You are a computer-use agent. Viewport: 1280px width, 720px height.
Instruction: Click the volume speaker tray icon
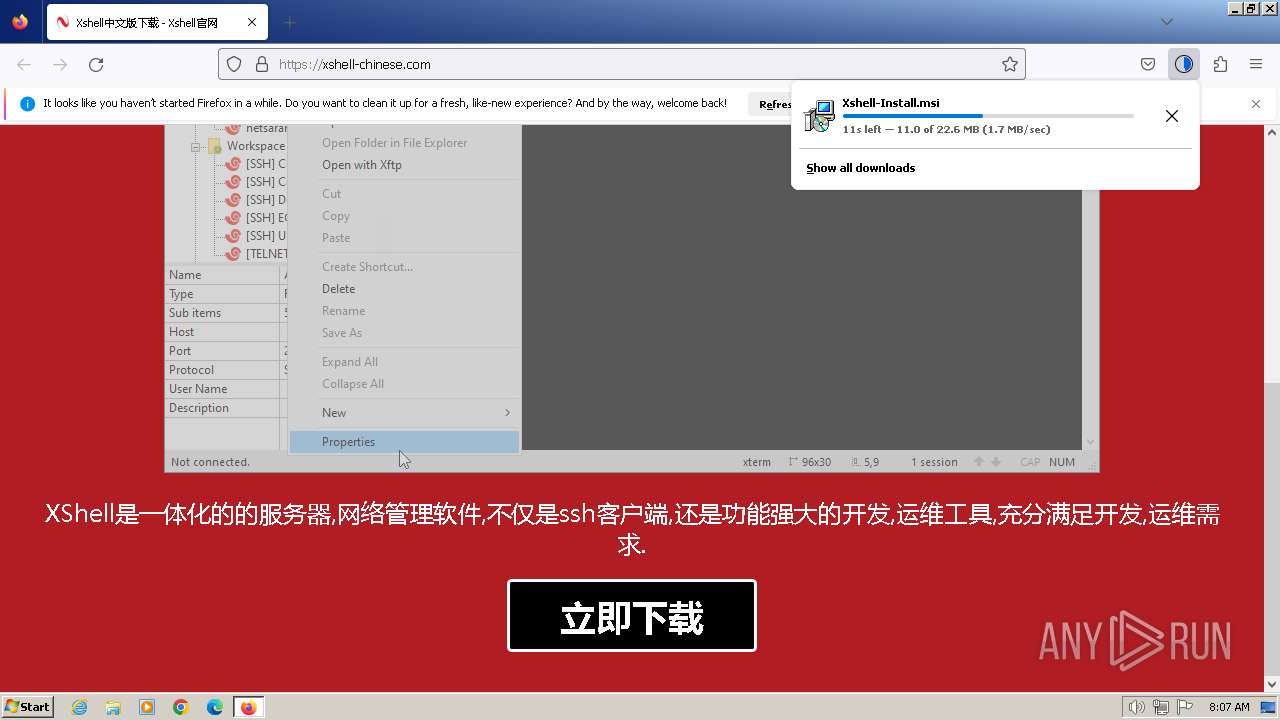tap(1136, 707)
